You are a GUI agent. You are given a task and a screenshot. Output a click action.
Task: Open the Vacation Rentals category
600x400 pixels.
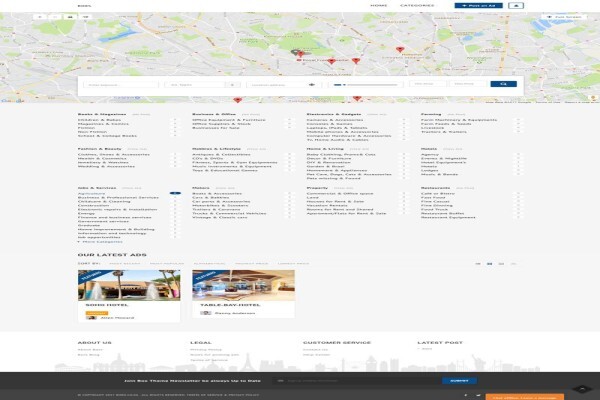point(326,206)
